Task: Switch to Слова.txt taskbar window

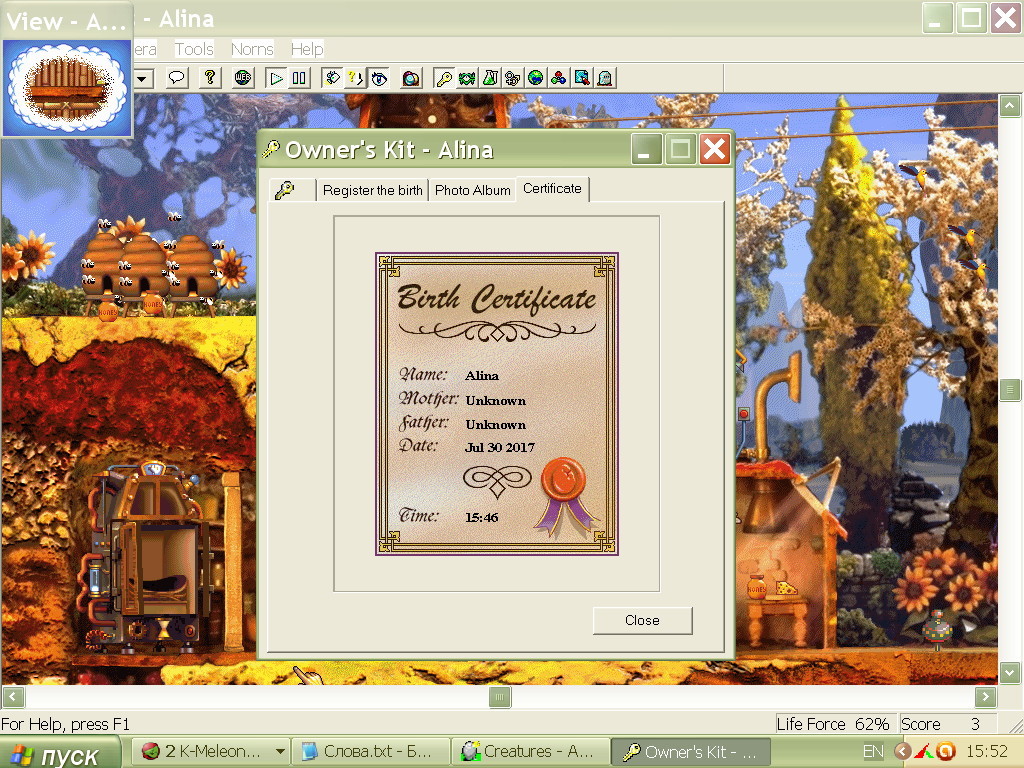Action: [370, 752]
